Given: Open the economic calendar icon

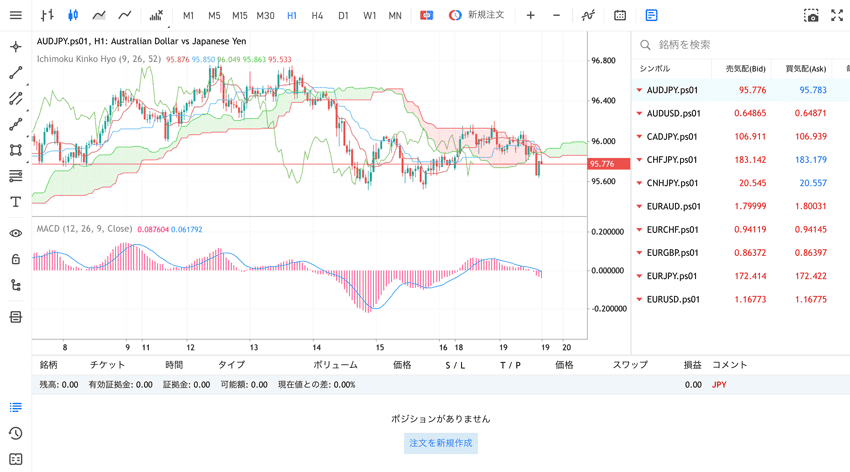Looking at the screenshot, I should click(620, 15).
